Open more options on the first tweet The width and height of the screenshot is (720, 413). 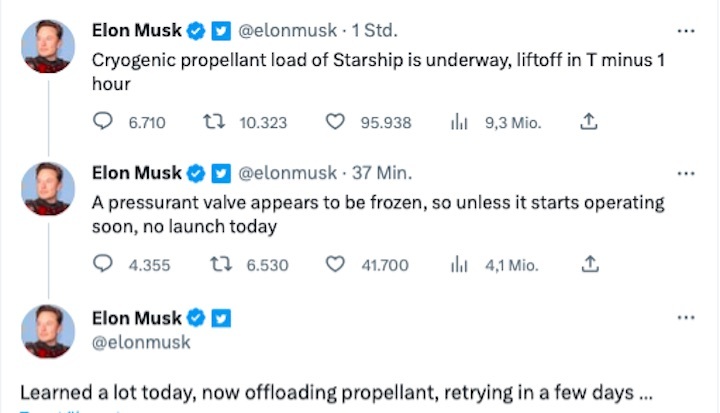coord(685,31)
